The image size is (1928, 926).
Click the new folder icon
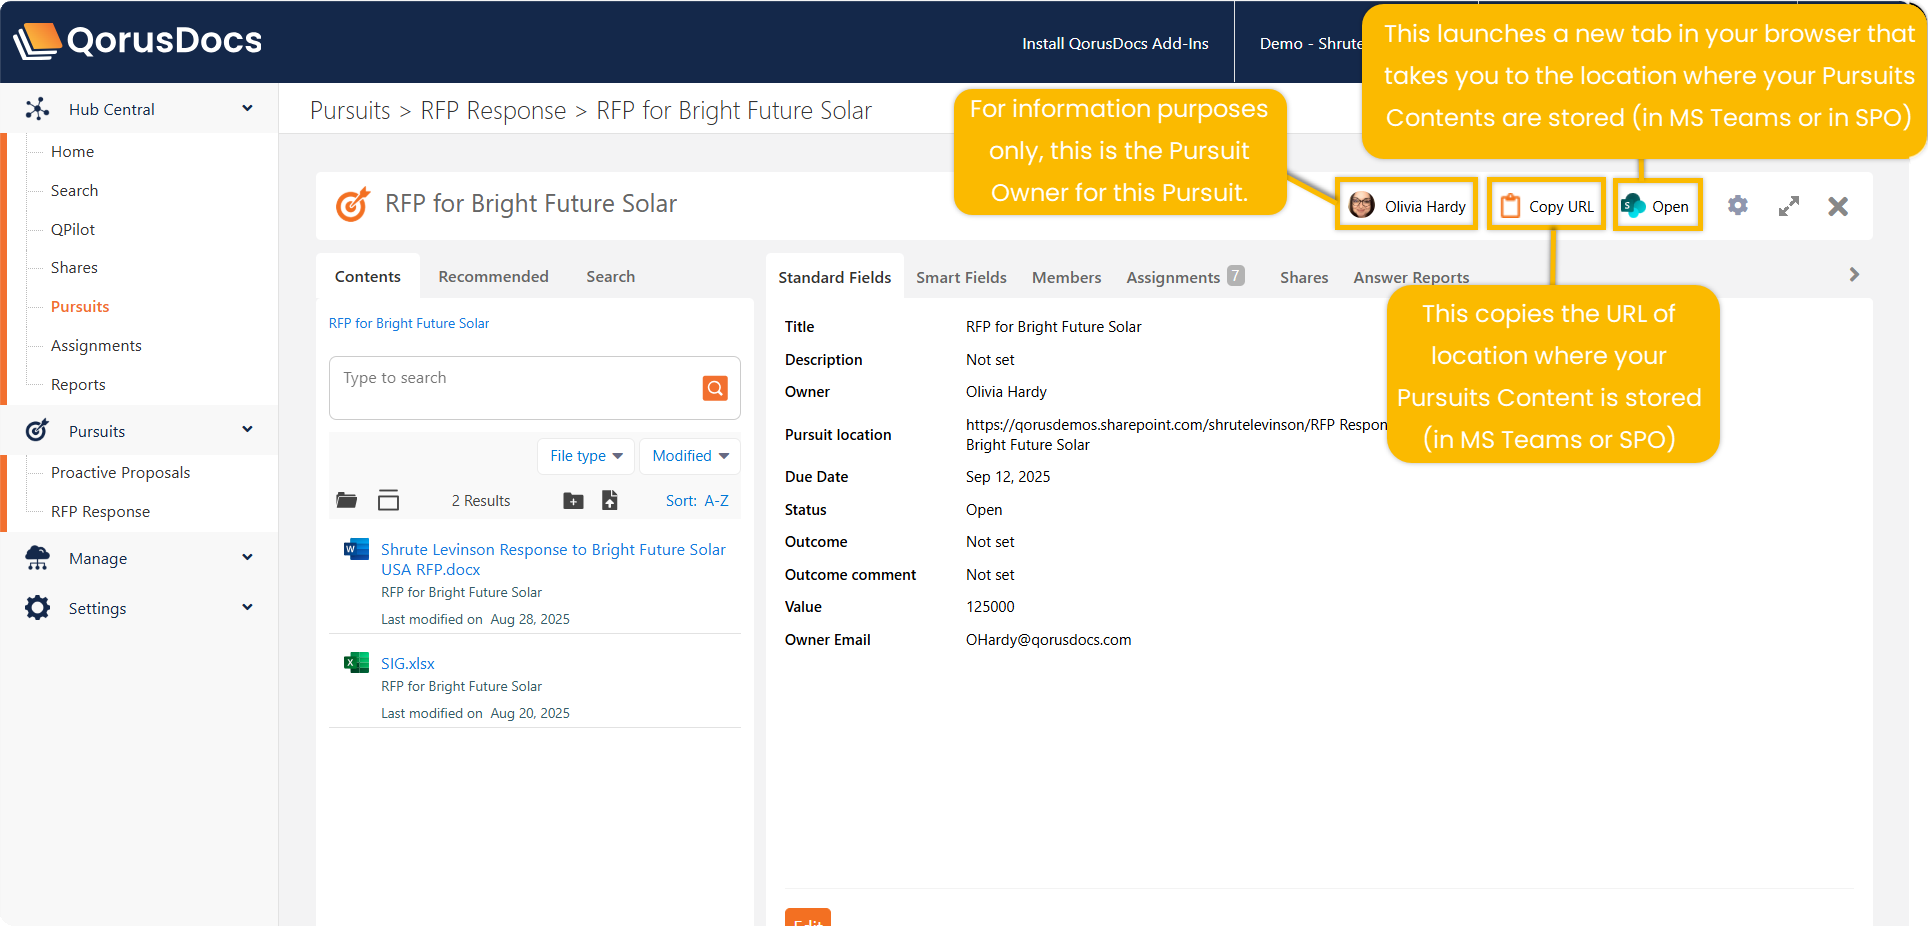(x=573, y=501)
